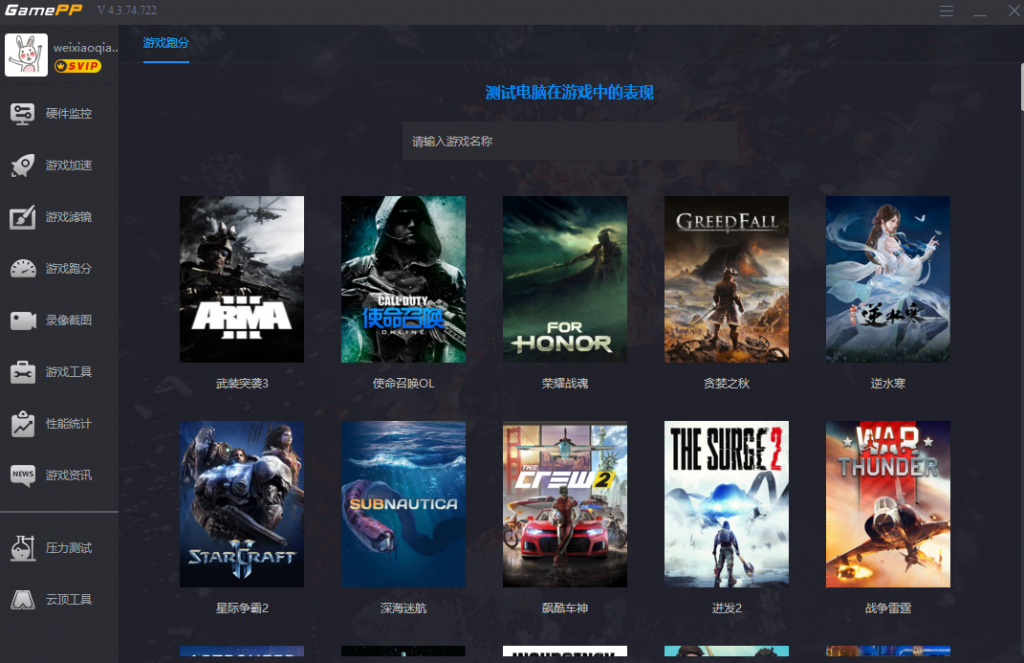Click the 游戏资讯 news icon

tap(23, 475)
